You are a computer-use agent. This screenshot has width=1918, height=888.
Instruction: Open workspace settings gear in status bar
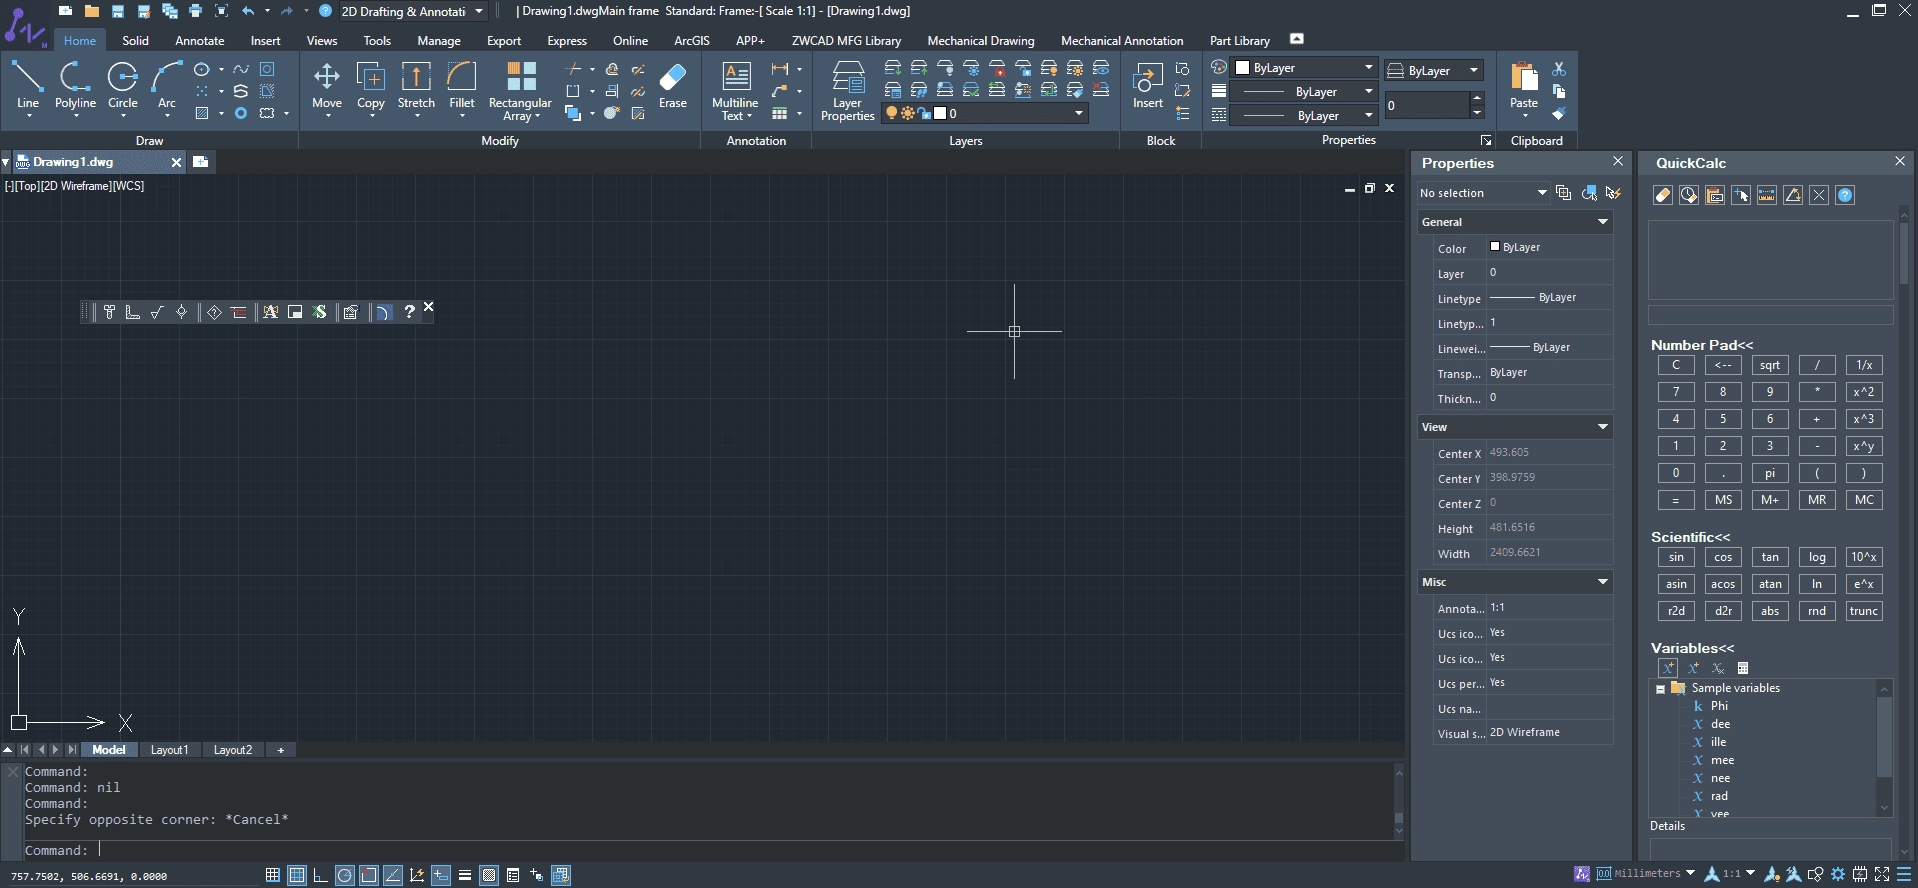pos(1837,874)
